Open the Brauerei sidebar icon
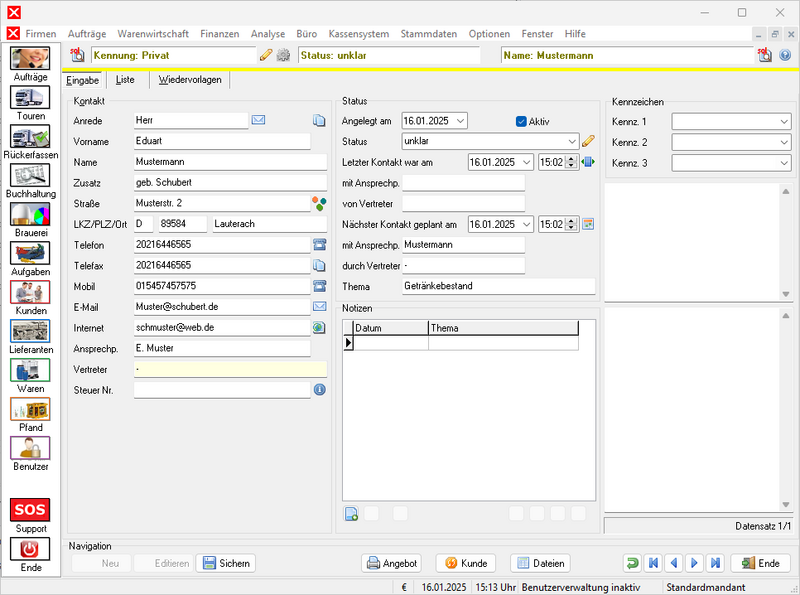The width and height of the screenshot is (800, 595). click(30, 214)
